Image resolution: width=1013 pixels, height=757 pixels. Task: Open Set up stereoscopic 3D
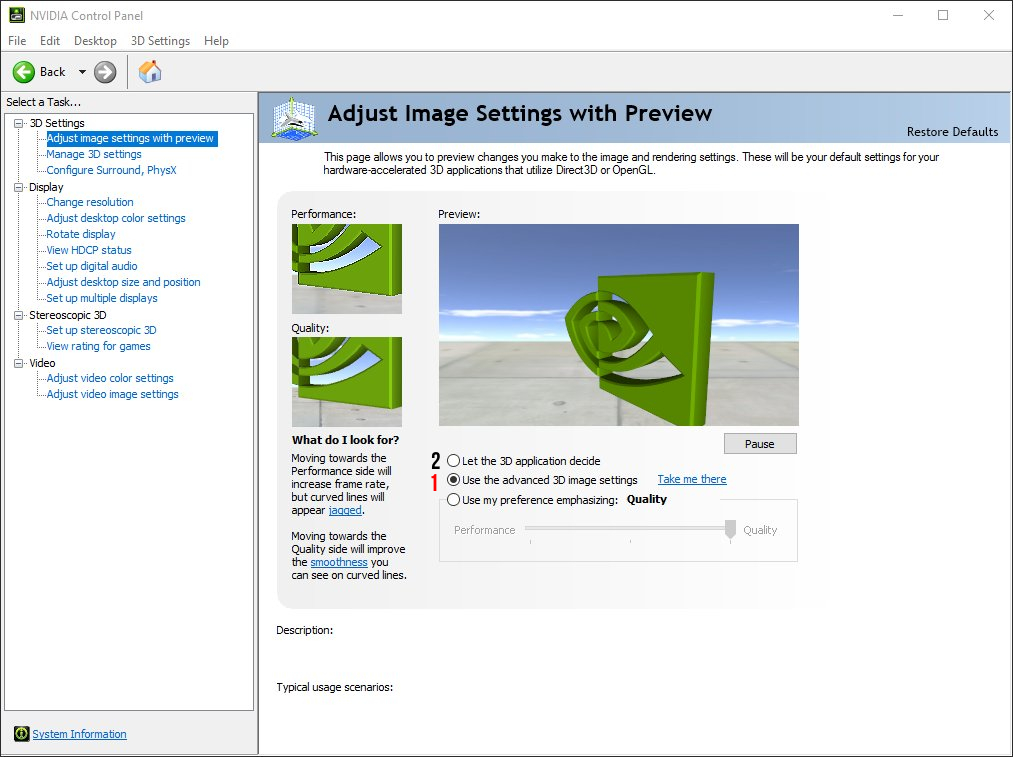click(101, 330)
